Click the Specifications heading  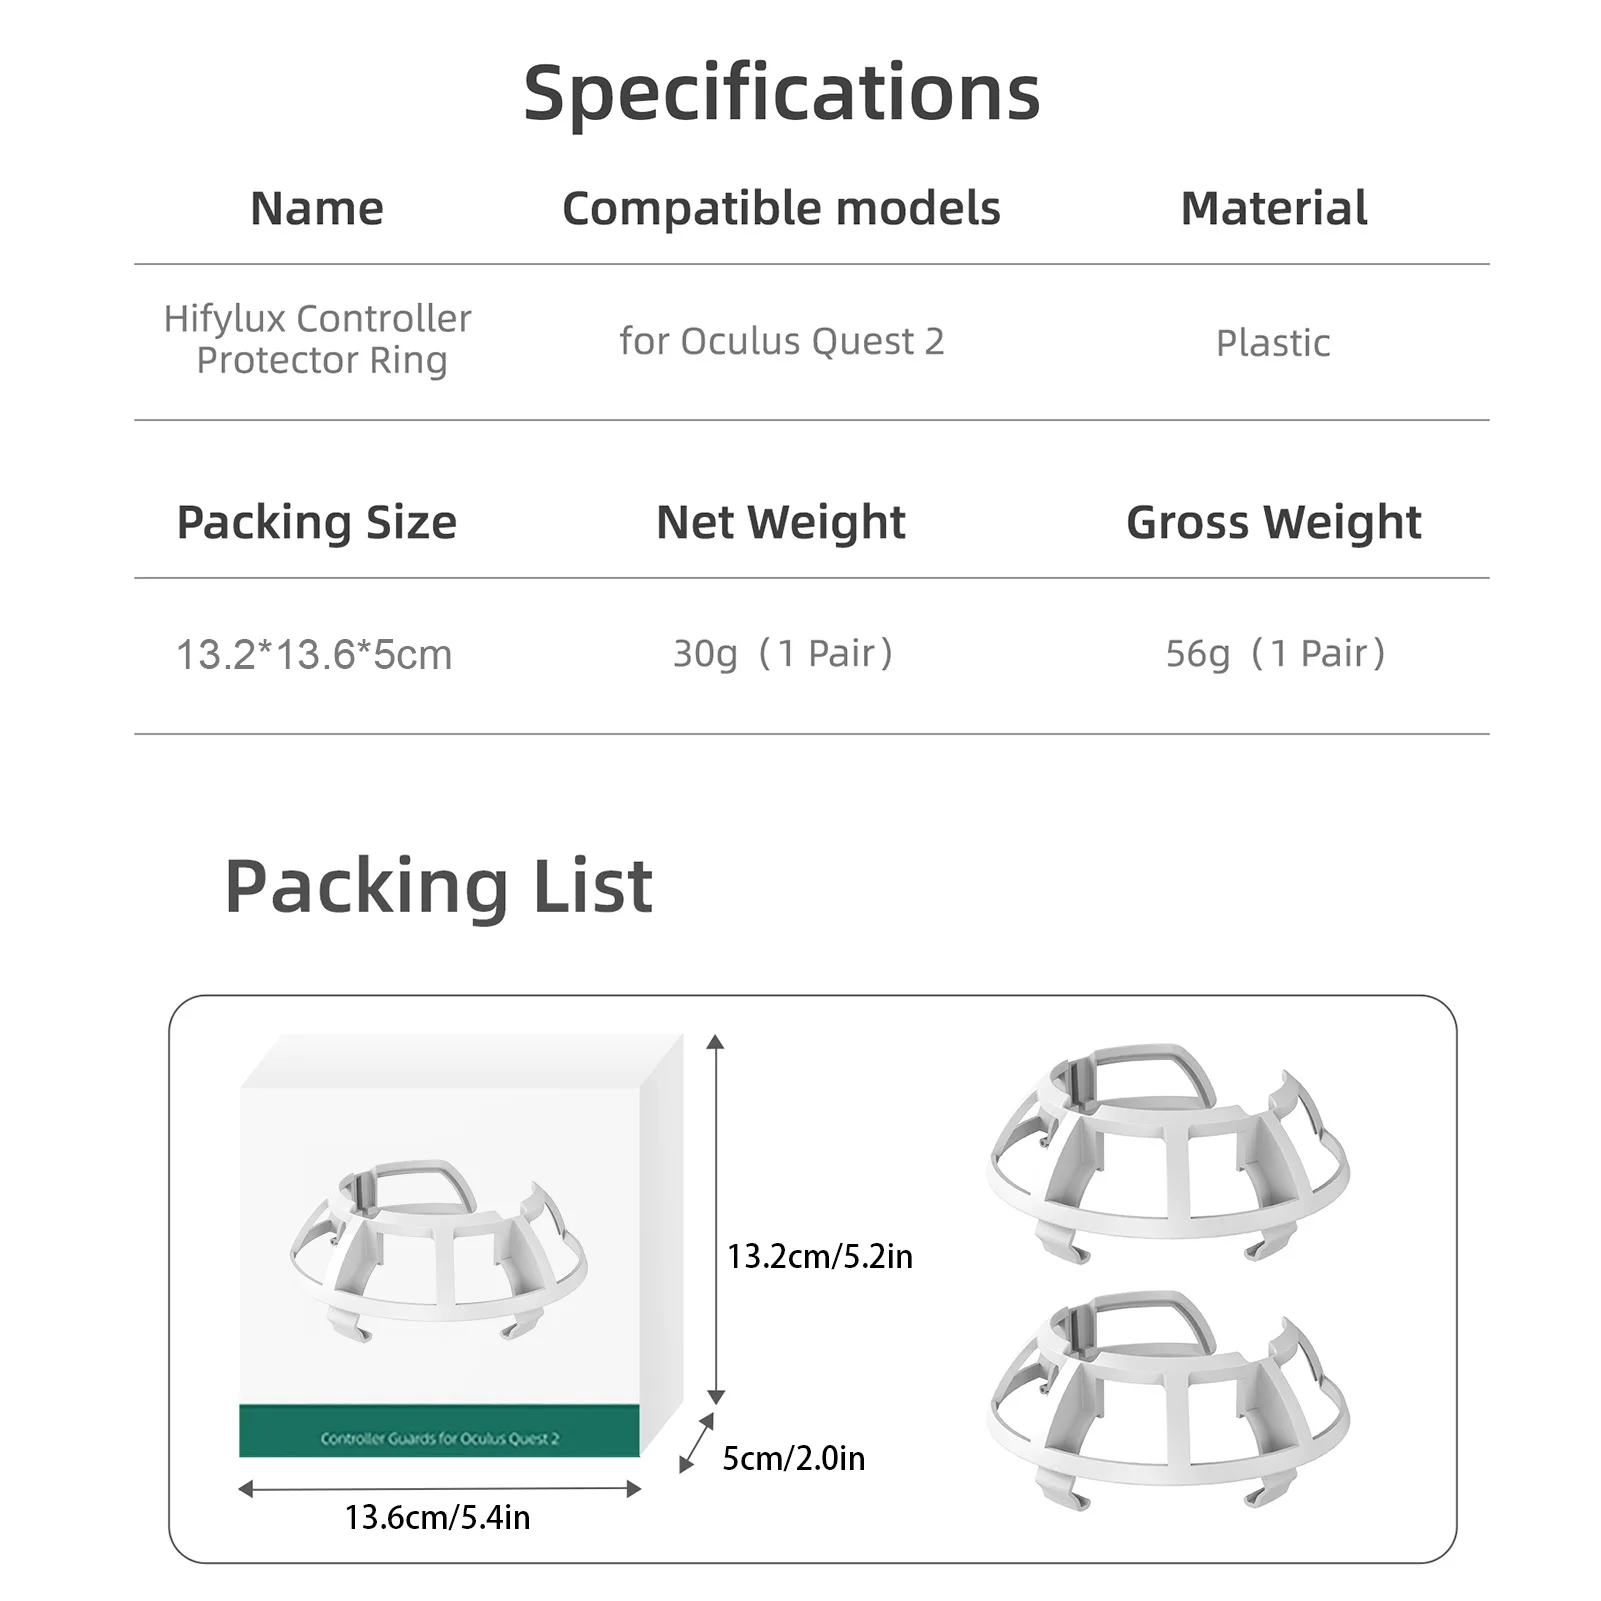coord(781,93)
